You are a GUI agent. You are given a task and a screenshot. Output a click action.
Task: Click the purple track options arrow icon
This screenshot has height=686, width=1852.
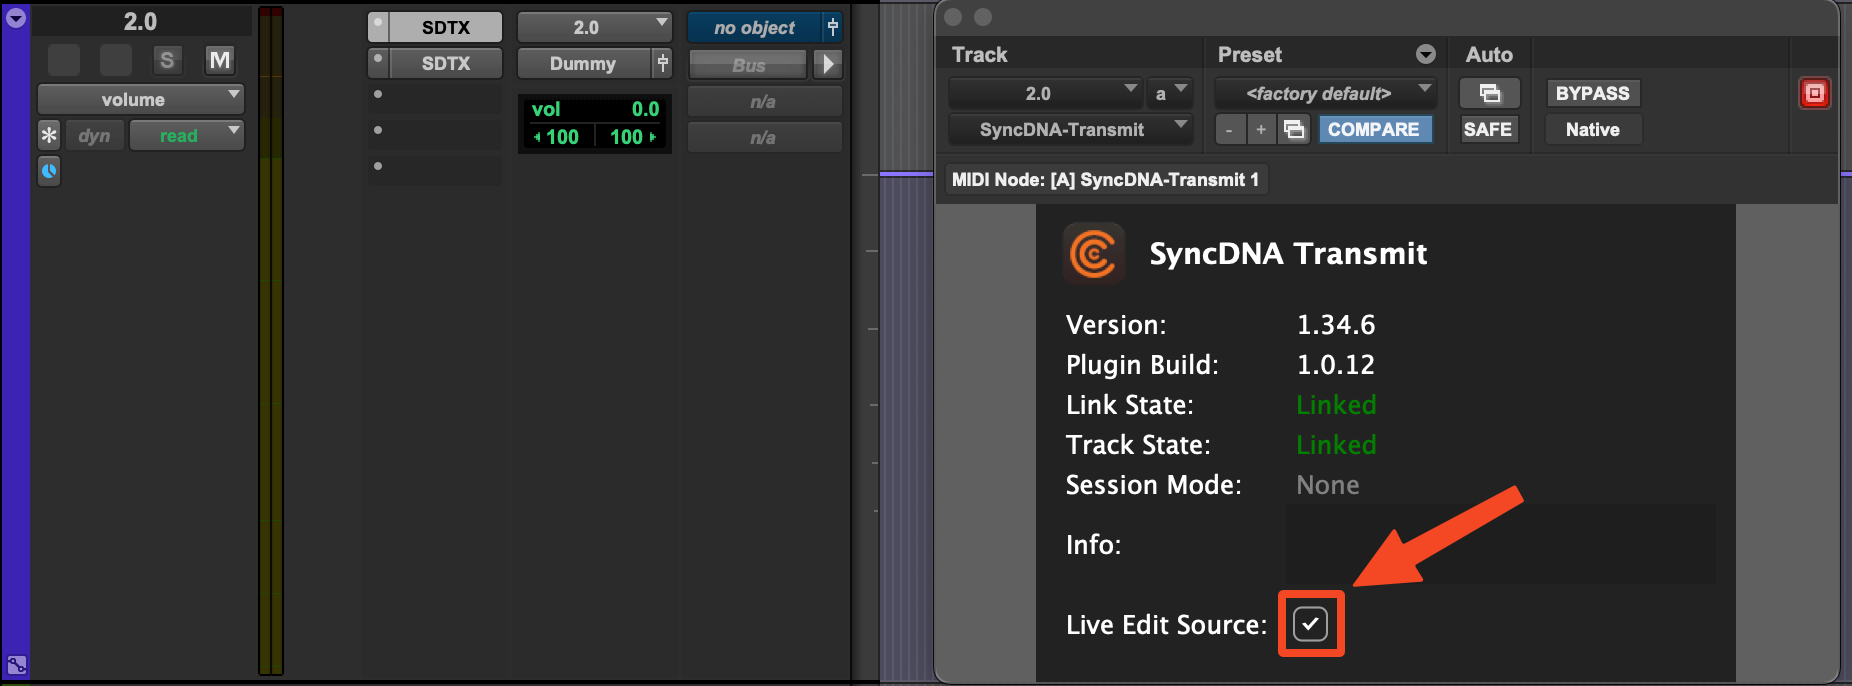click(x=15, y=17)
